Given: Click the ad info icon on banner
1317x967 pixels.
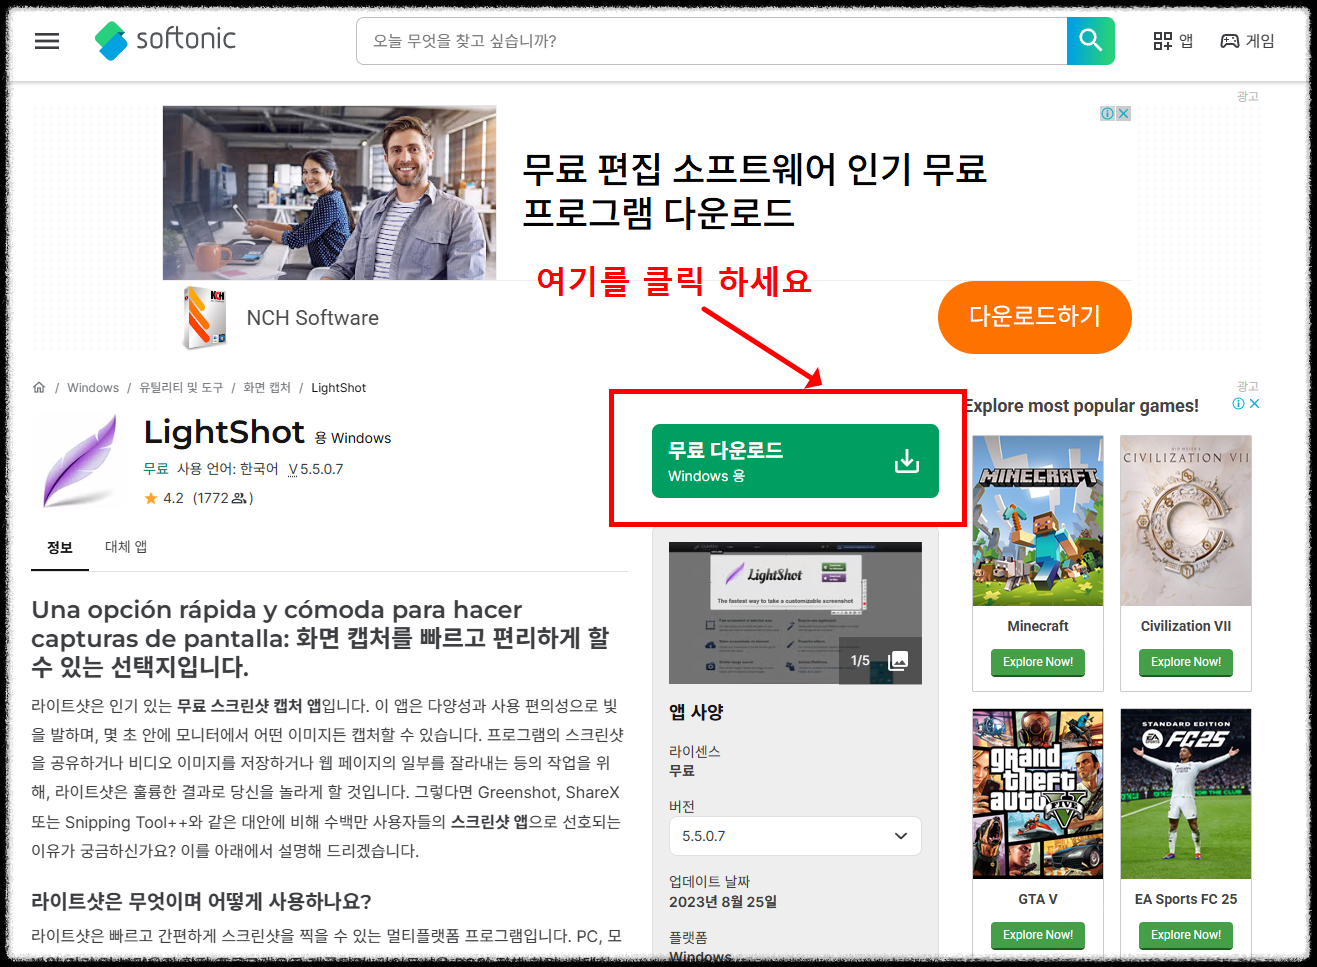Looking at the screenshot, I should pos(1107,113).
